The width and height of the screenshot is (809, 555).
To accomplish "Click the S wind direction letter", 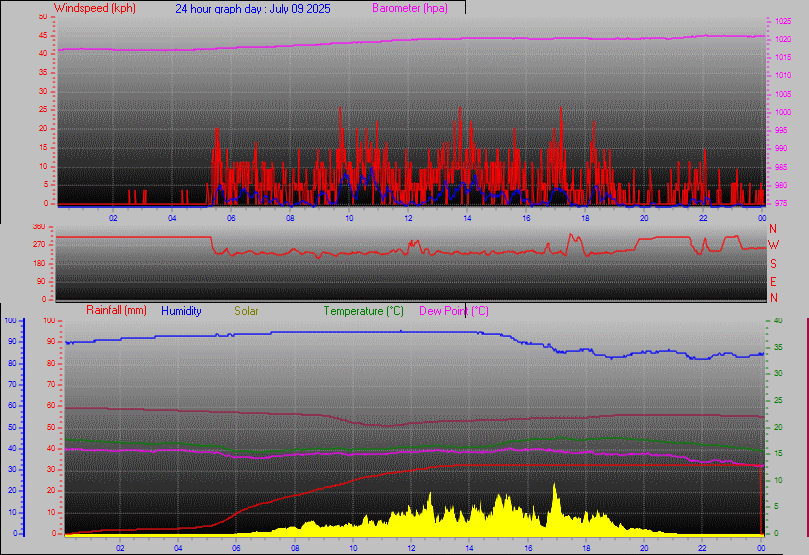I will click(x=773, y=264).
